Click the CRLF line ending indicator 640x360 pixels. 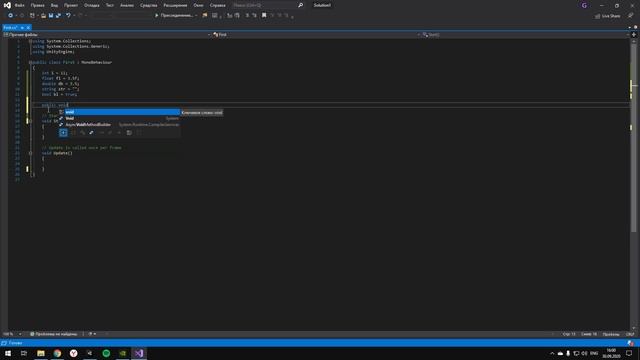point(630,334)
